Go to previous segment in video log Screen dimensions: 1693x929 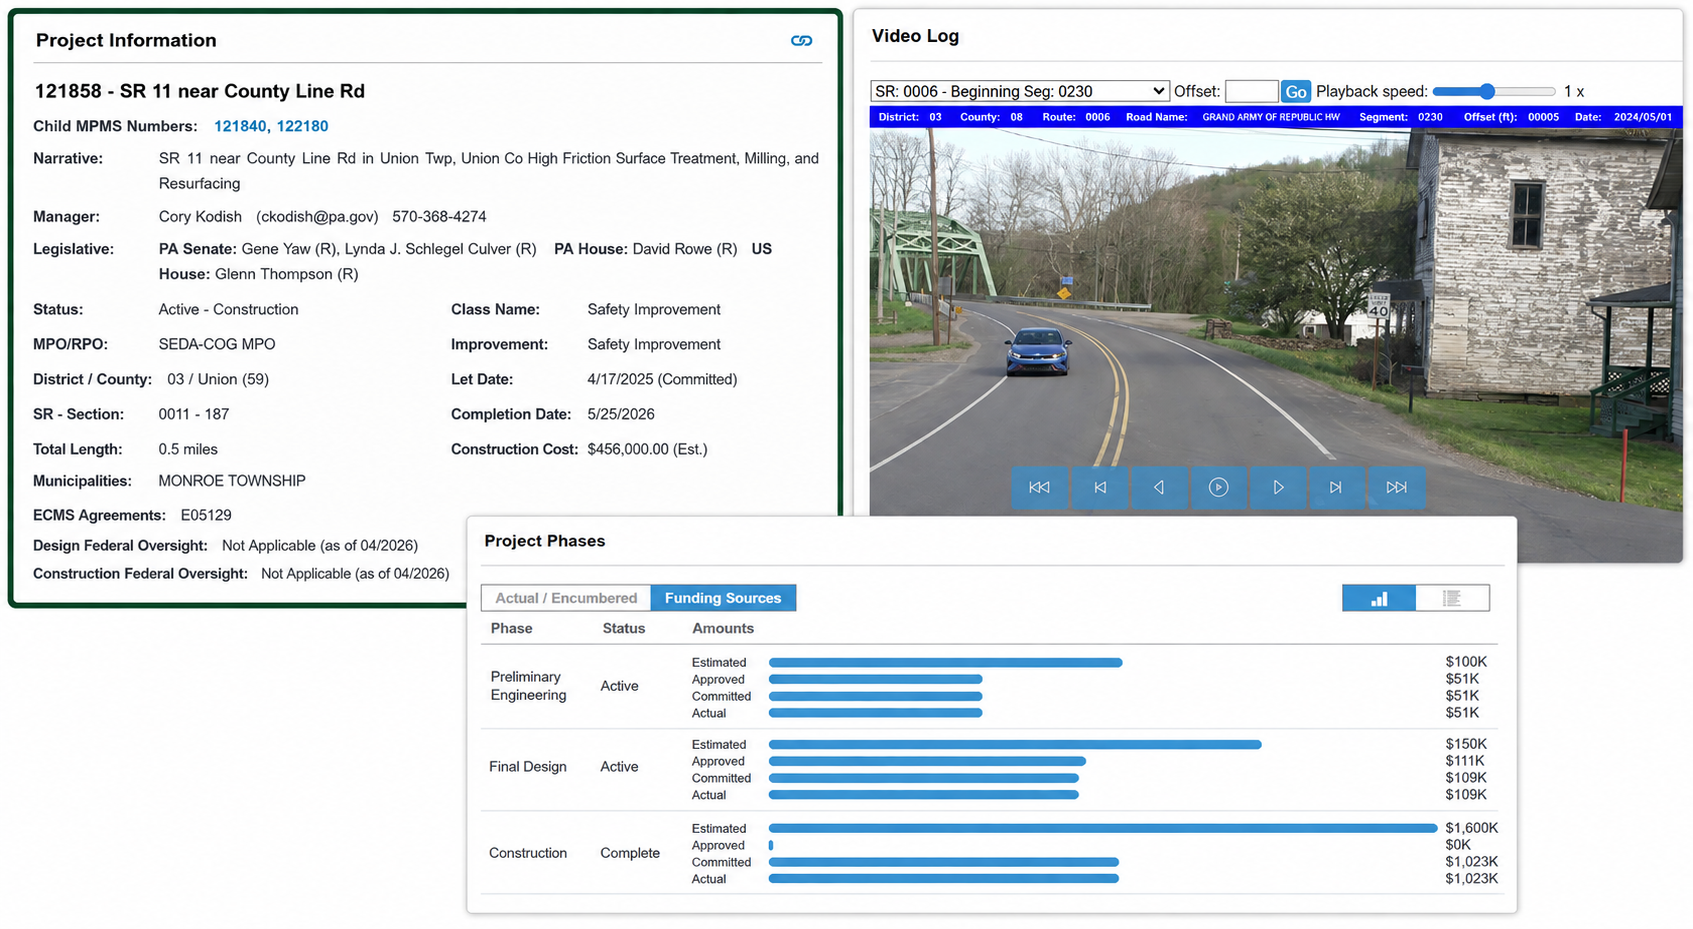pos(1100,487)
